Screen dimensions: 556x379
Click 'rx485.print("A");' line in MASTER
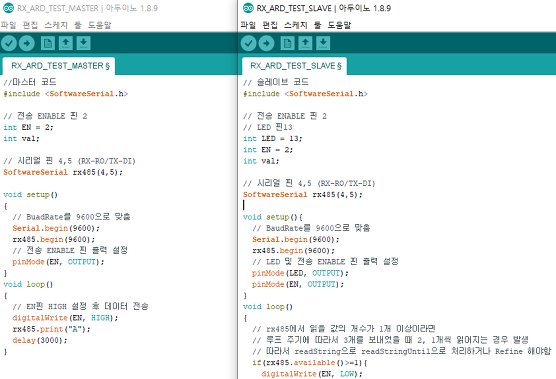[x=52, y=329]
